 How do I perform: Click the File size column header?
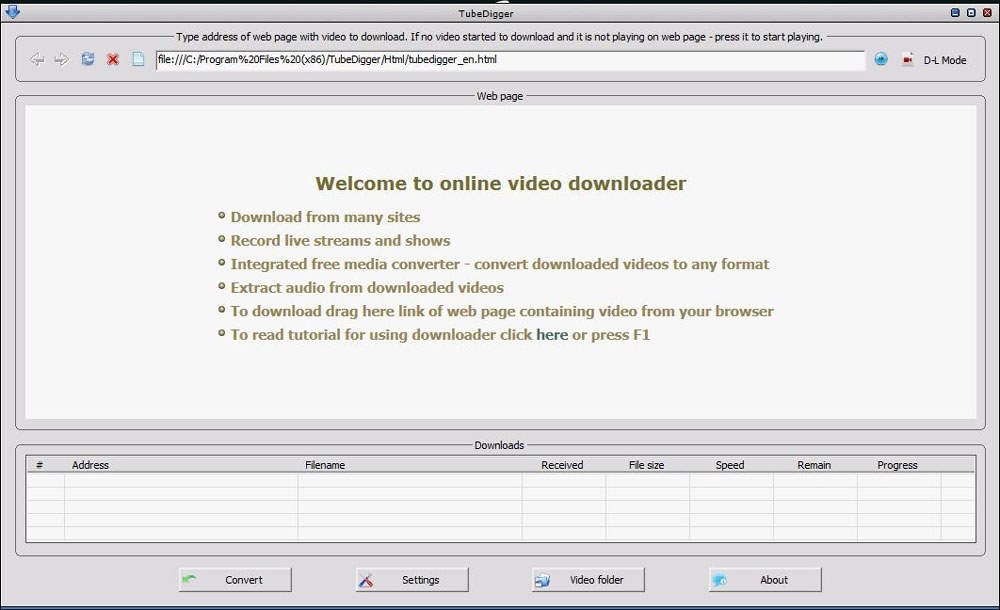647,465
